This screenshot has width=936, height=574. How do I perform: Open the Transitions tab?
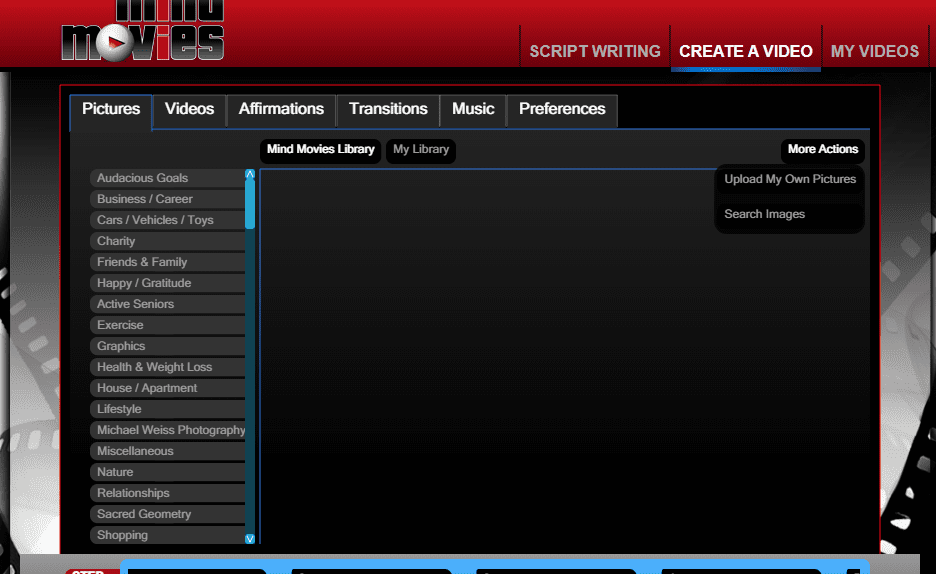pos(388,110)
